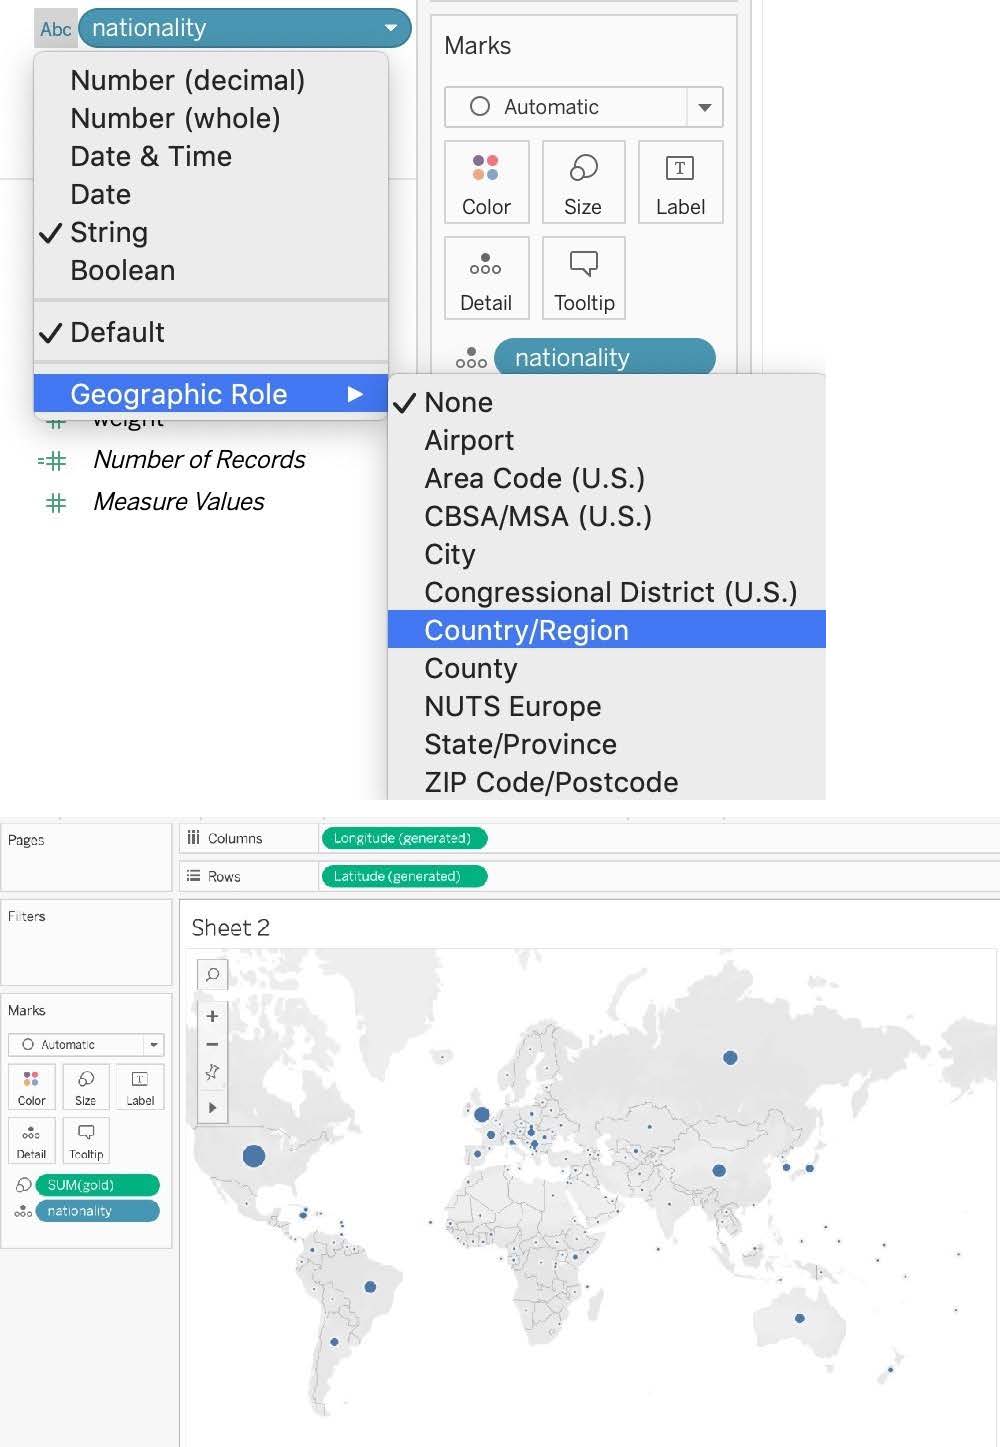Click the Longitude (generated) pill in Columns

402,838
